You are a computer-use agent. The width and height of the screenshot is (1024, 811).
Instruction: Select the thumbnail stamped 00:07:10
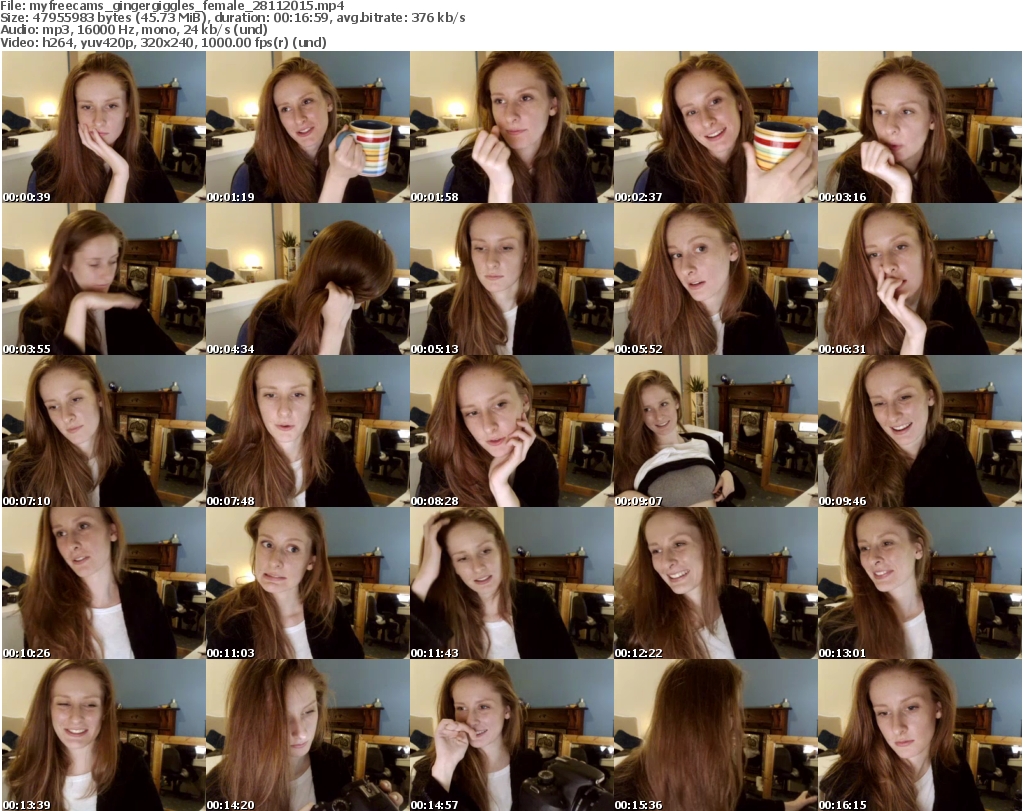click(104, 431)
